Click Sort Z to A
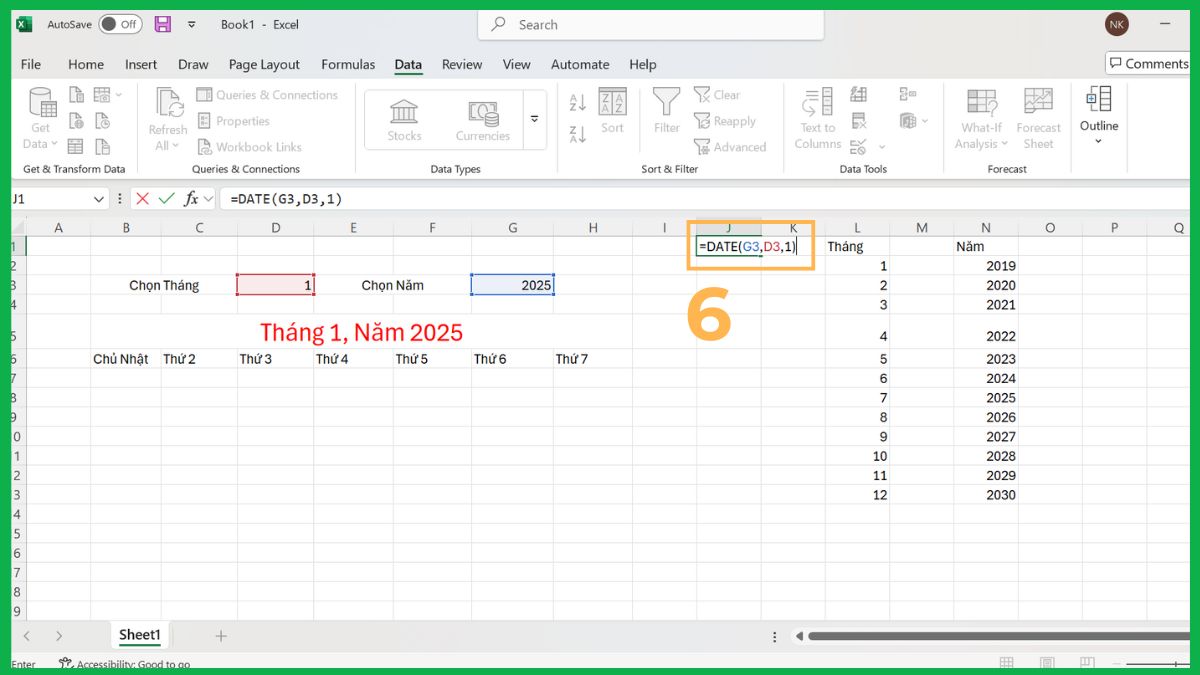 tap(576, 135)
